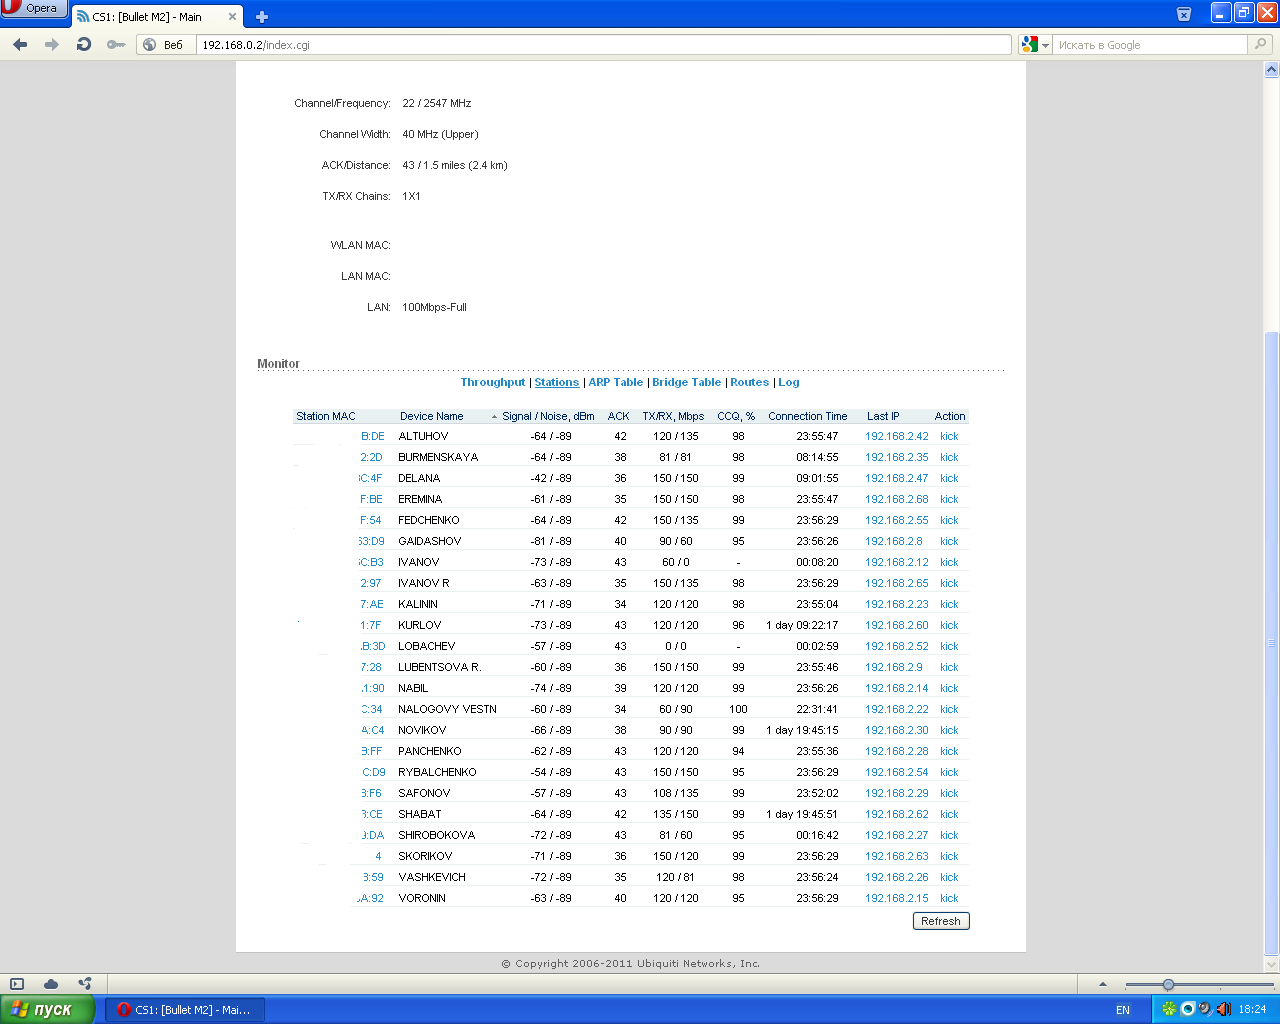Open the Windows Start button
The height and width of the screenshot is (1024, 1280).
48,1009
